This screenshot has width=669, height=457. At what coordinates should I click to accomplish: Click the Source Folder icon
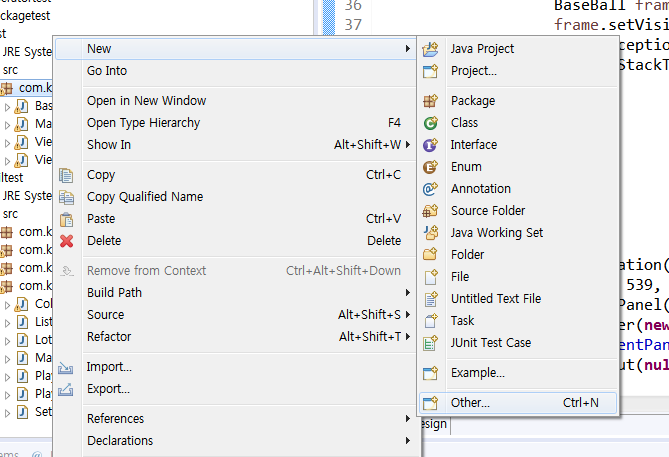click(x=430, y=211)
